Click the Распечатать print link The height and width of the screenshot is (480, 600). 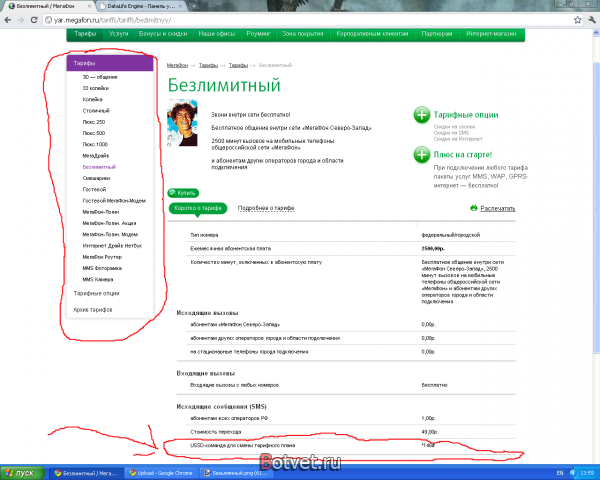(x=498, y=209)
